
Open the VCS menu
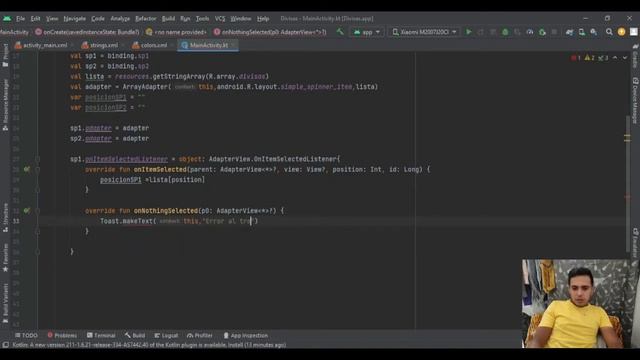[220, 18]
